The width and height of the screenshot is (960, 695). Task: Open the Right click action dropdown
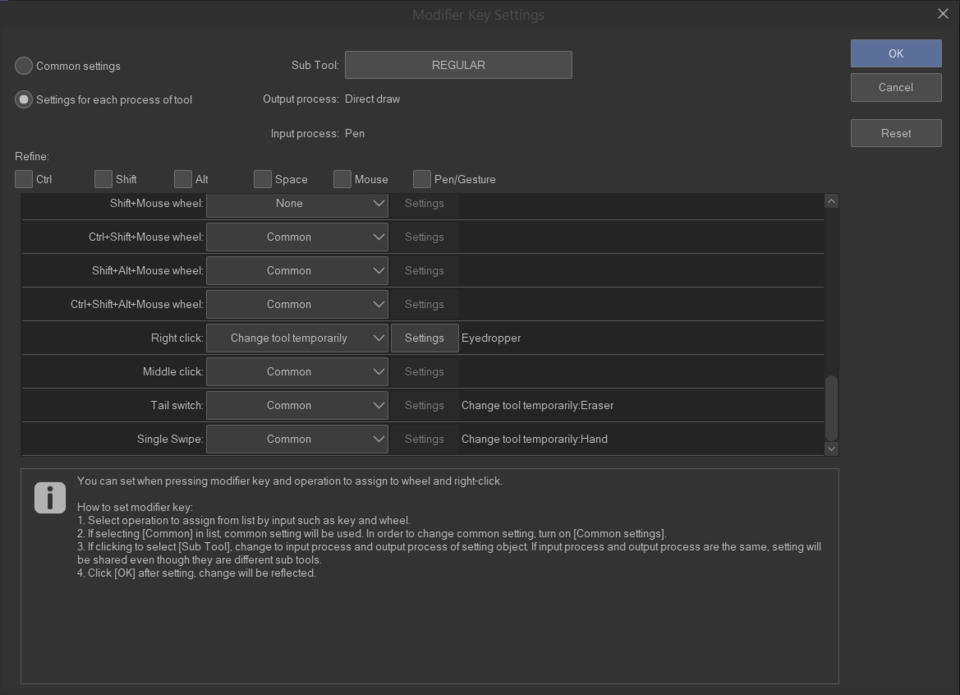tap(297, 338)
